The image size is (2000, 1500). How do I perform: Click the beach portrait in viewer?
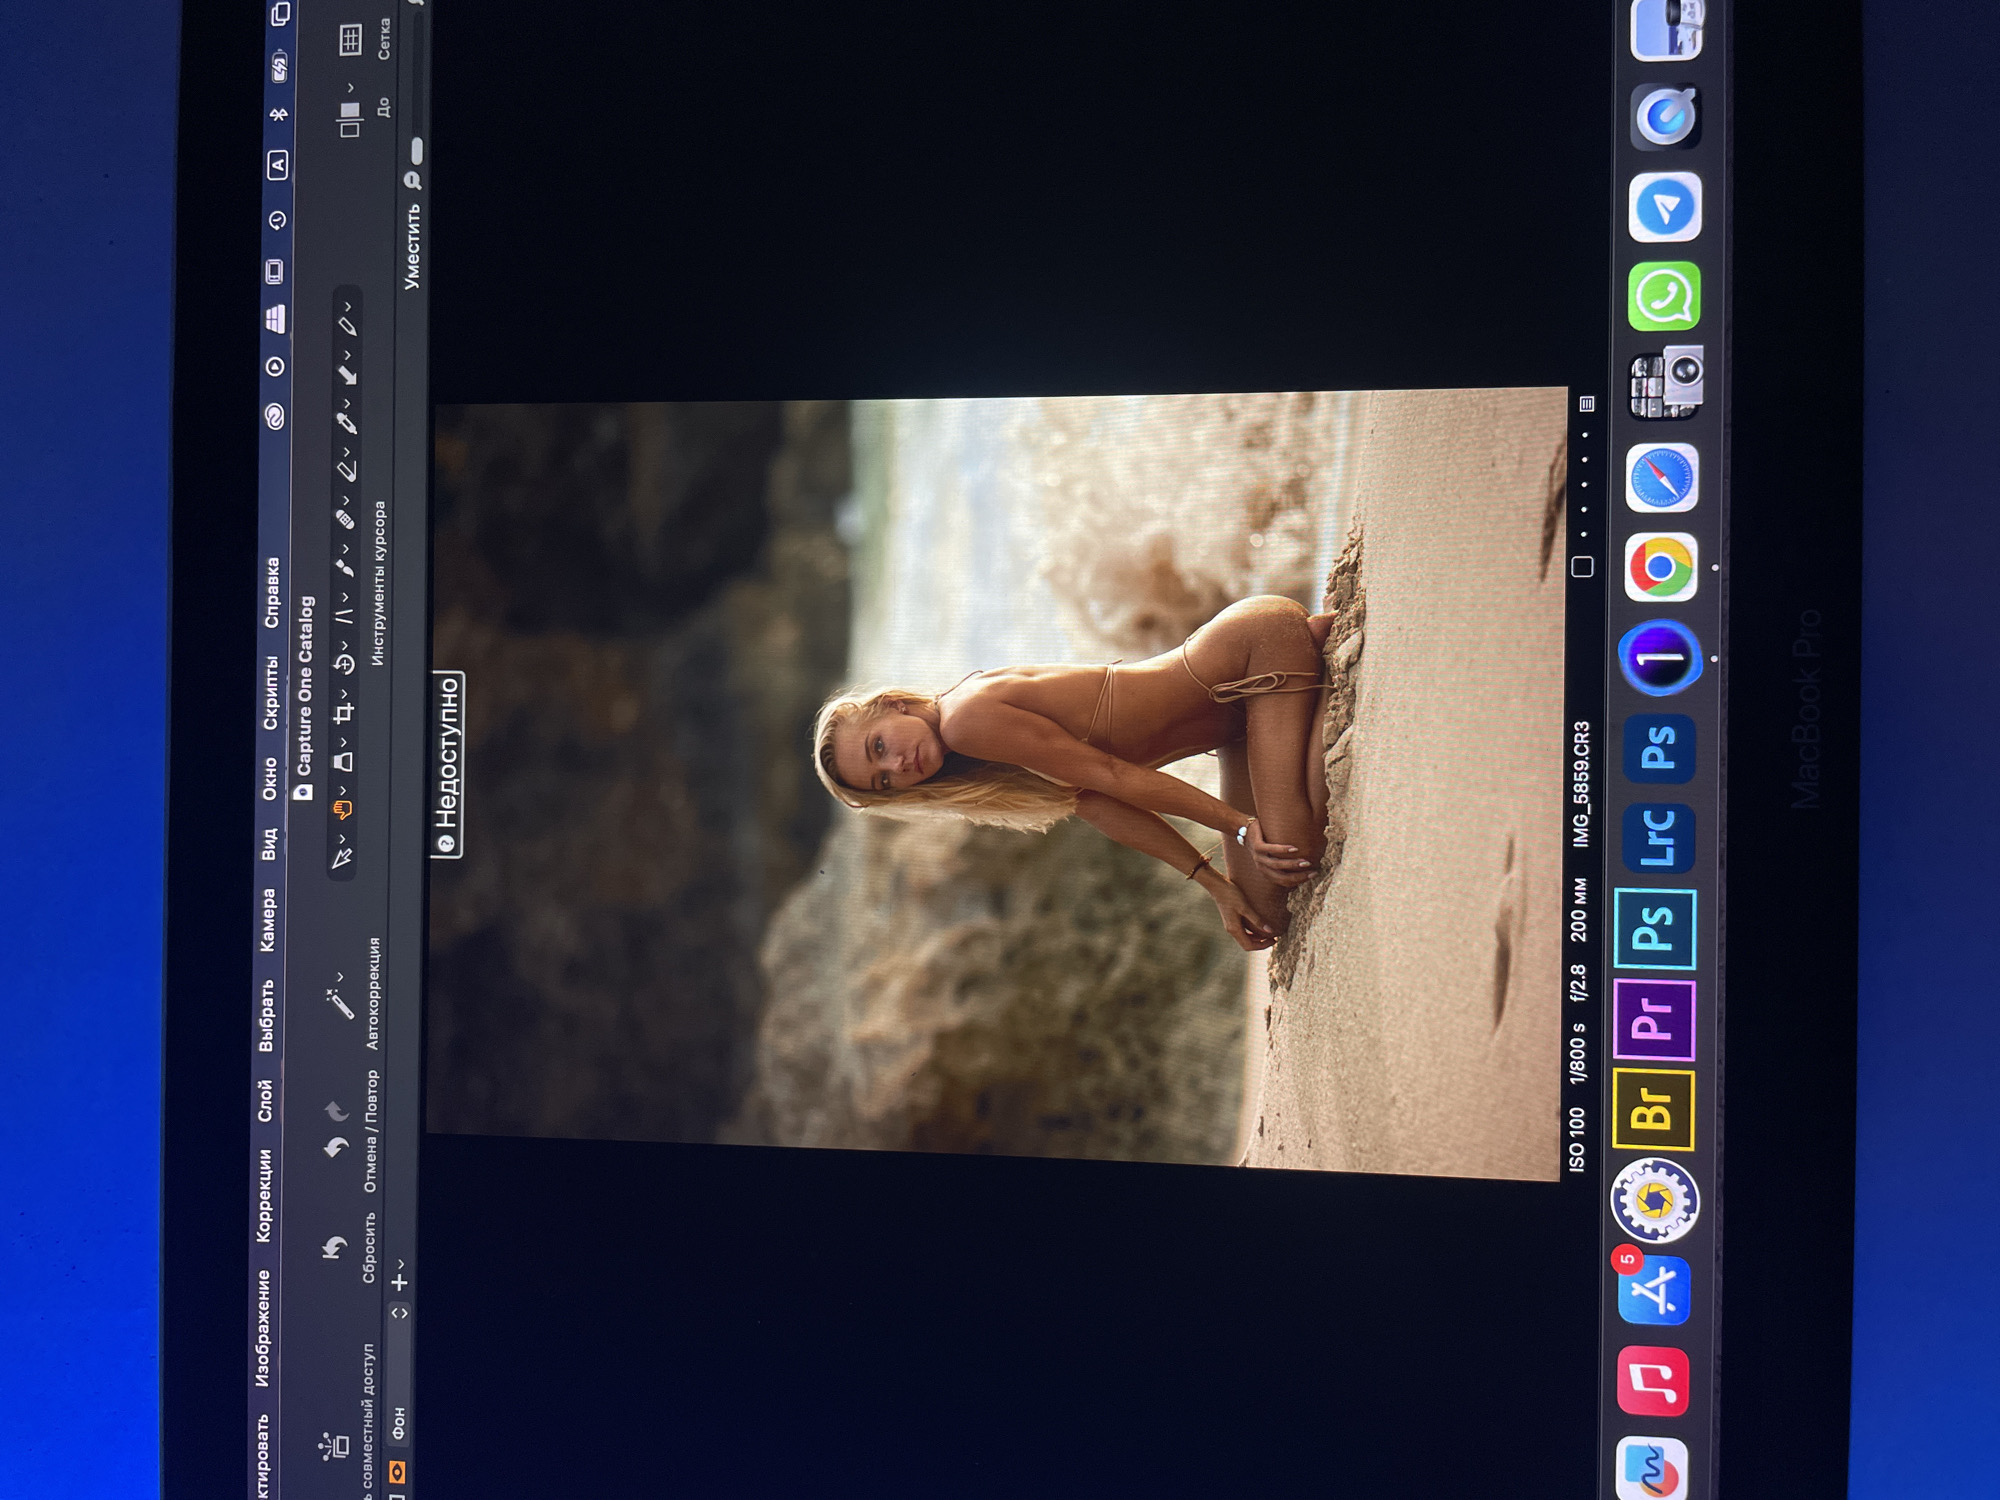click(997, 783)
